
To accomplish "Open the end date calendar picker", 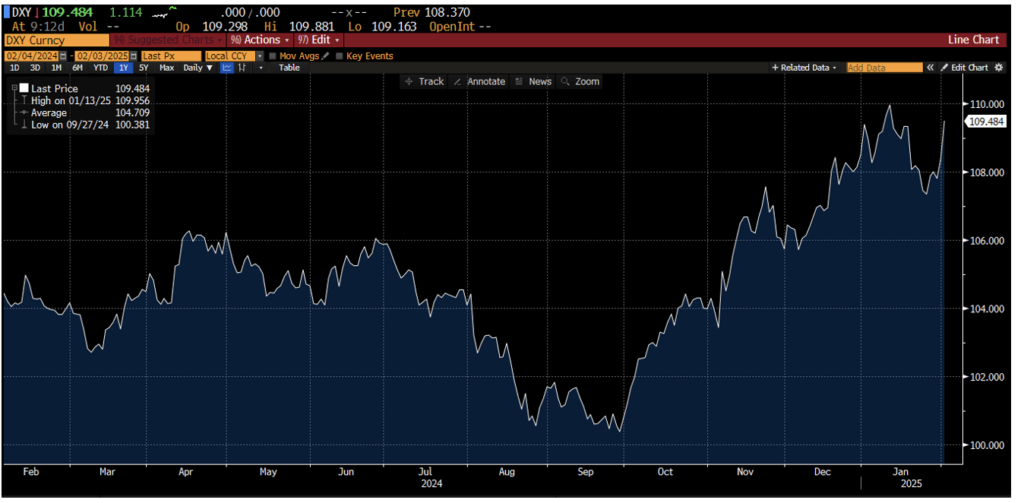I will click(133, 56).
